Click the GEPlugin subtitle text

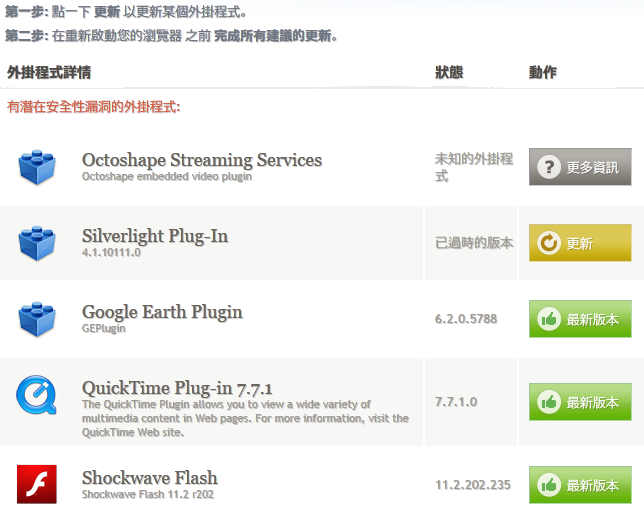click(104, 329)
